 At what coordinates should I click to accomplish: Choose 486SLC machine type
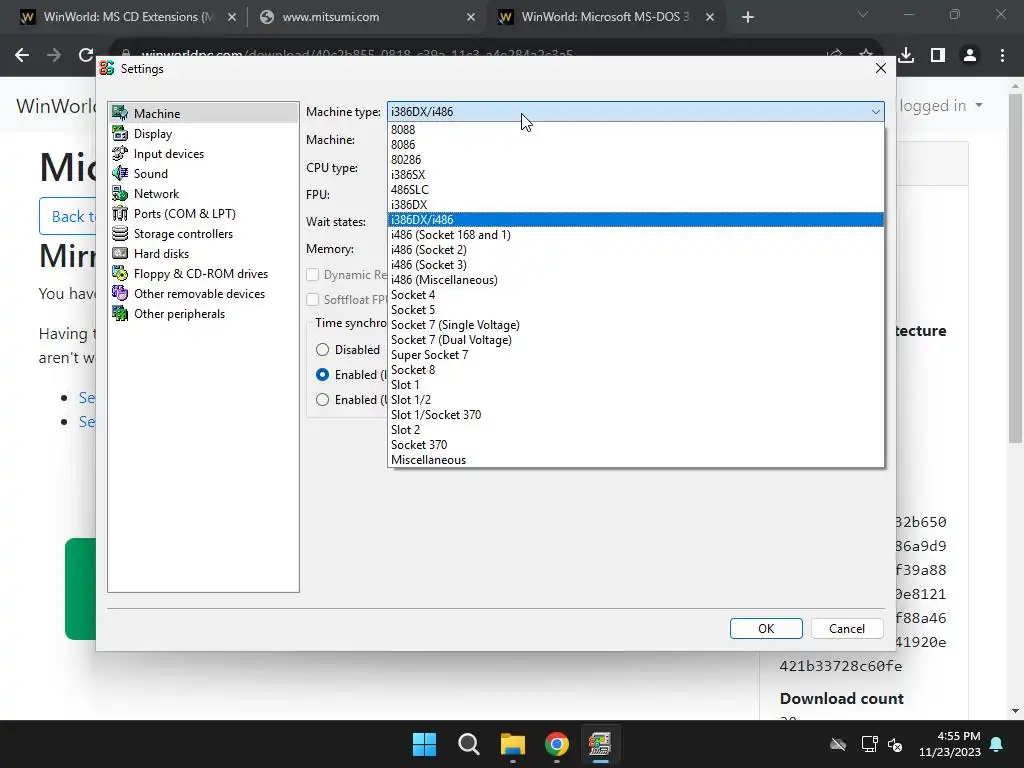[635, 189]
